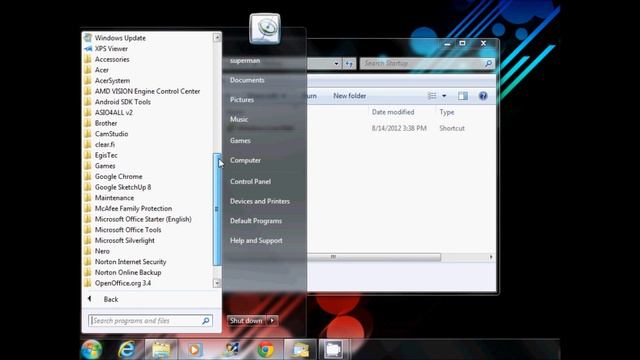Open Devices and Printers
This screenshot has height=360, width=640.
[260, 201]
